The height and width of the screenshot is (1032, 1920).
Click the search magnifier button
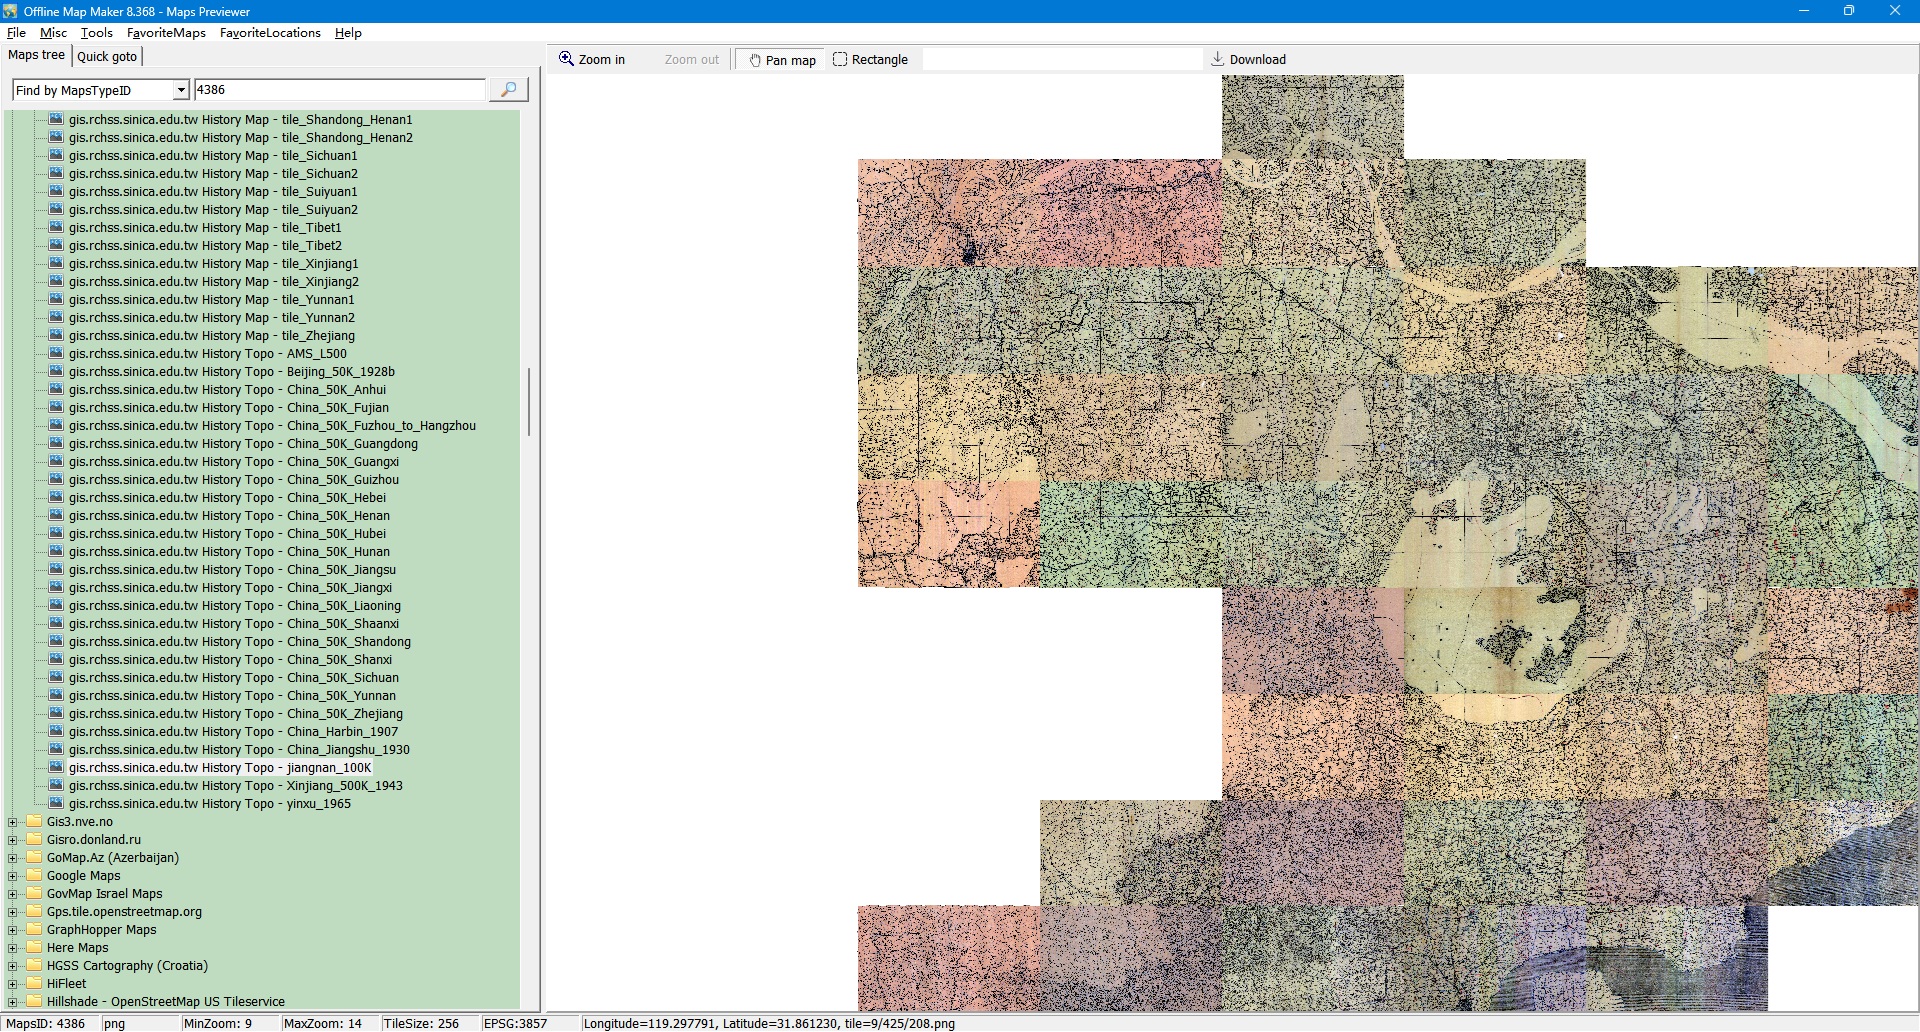pyautogui.click(x=508, y=90)
